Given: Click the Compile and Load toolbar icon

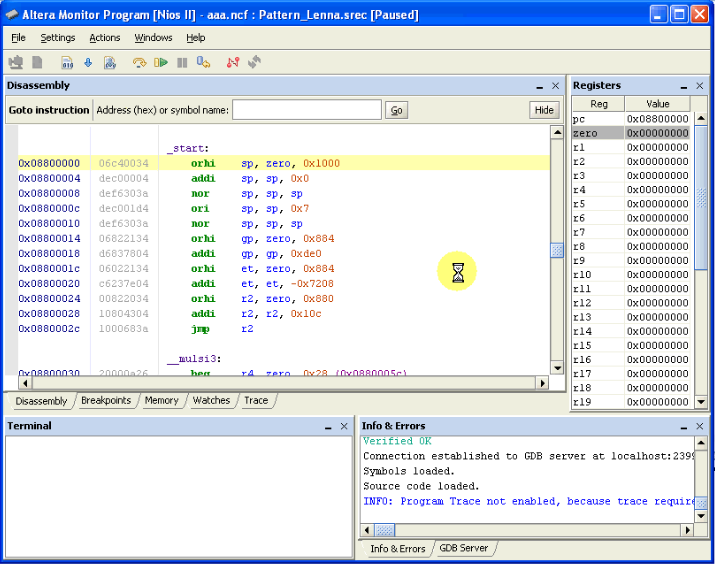Looking at the screenshot, I should coord(110,62).
